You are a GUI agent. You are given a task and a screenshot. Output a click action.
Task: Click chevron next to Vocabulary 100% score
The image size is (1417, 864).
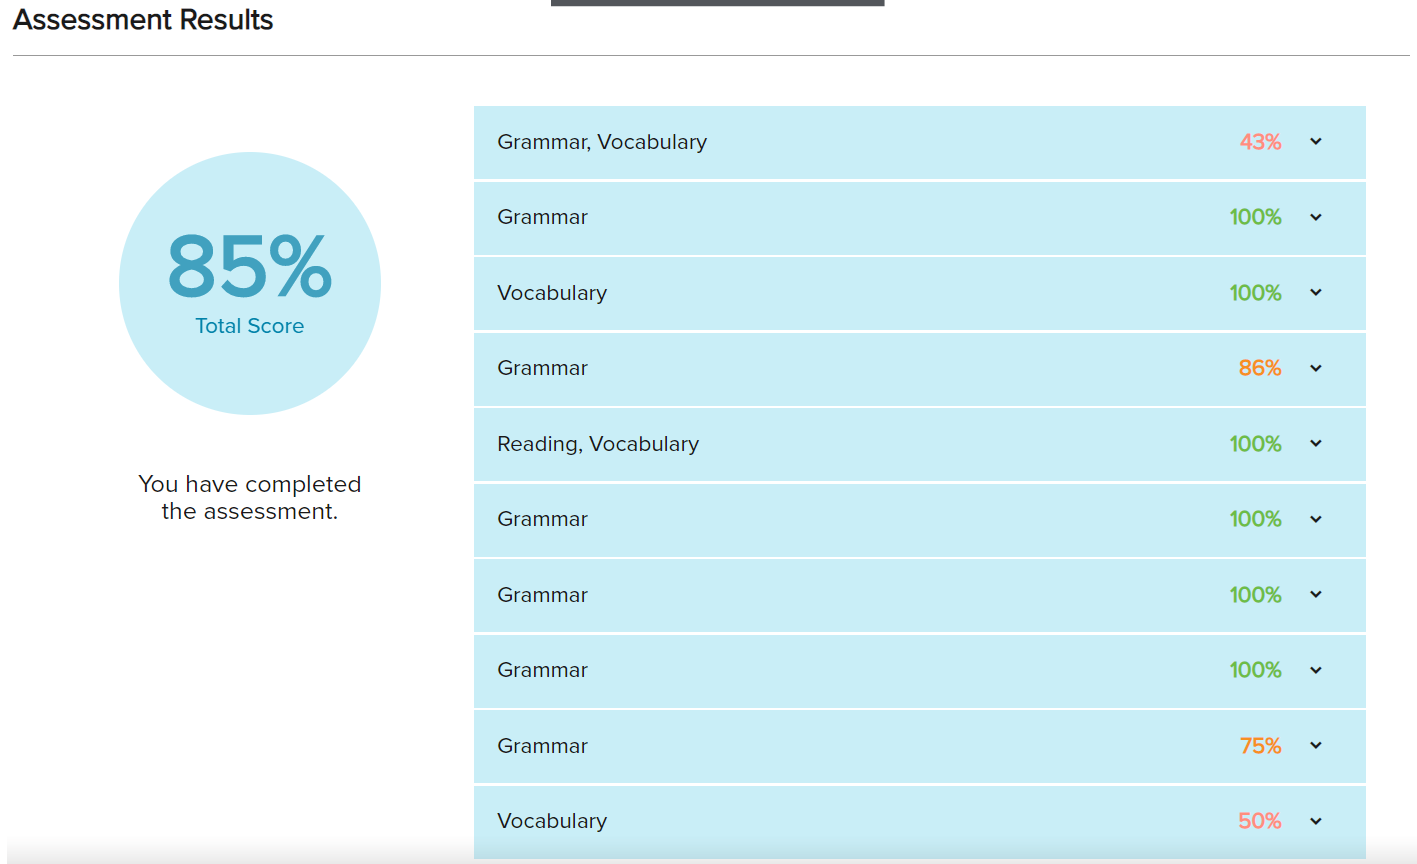(1316, 293)
